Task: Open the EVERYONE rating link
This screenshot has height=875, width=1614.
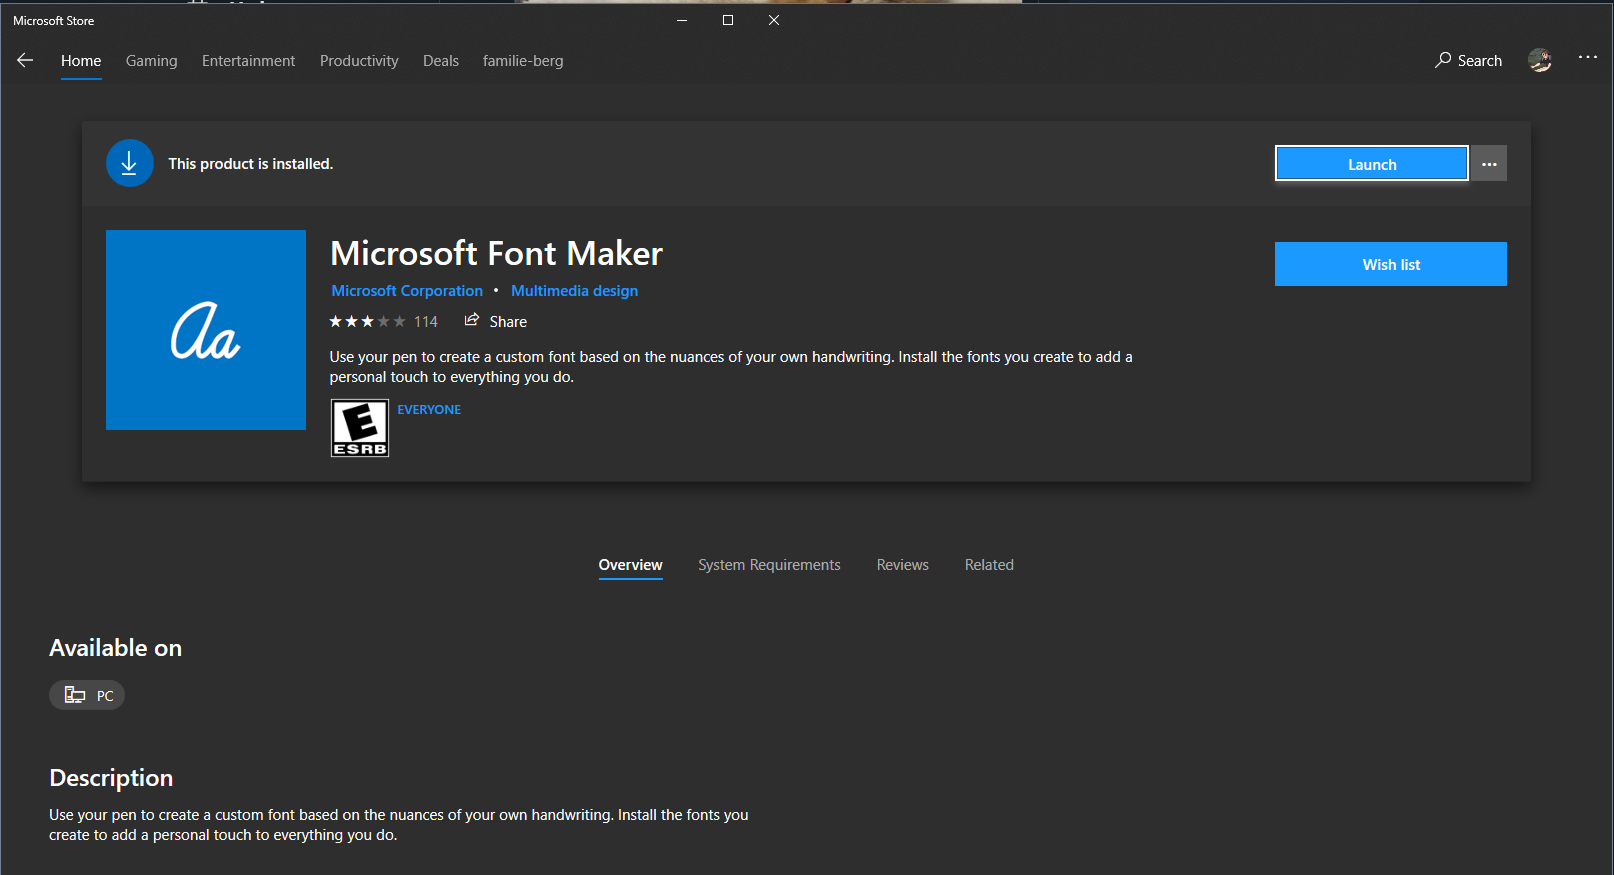Action: pyautogui.click(x=429, y=410)
